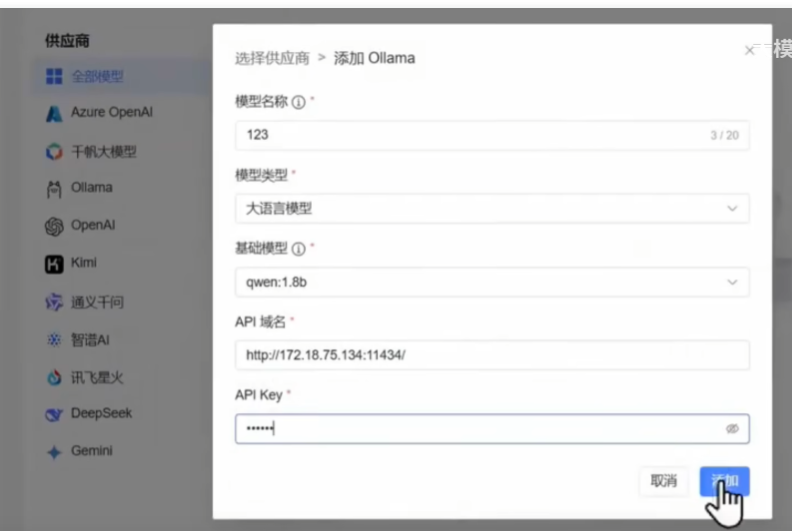Screen dimensions: 792x531
Task: Click the Ollama llama icon in sidebar
Action: (x=54, y=189)
